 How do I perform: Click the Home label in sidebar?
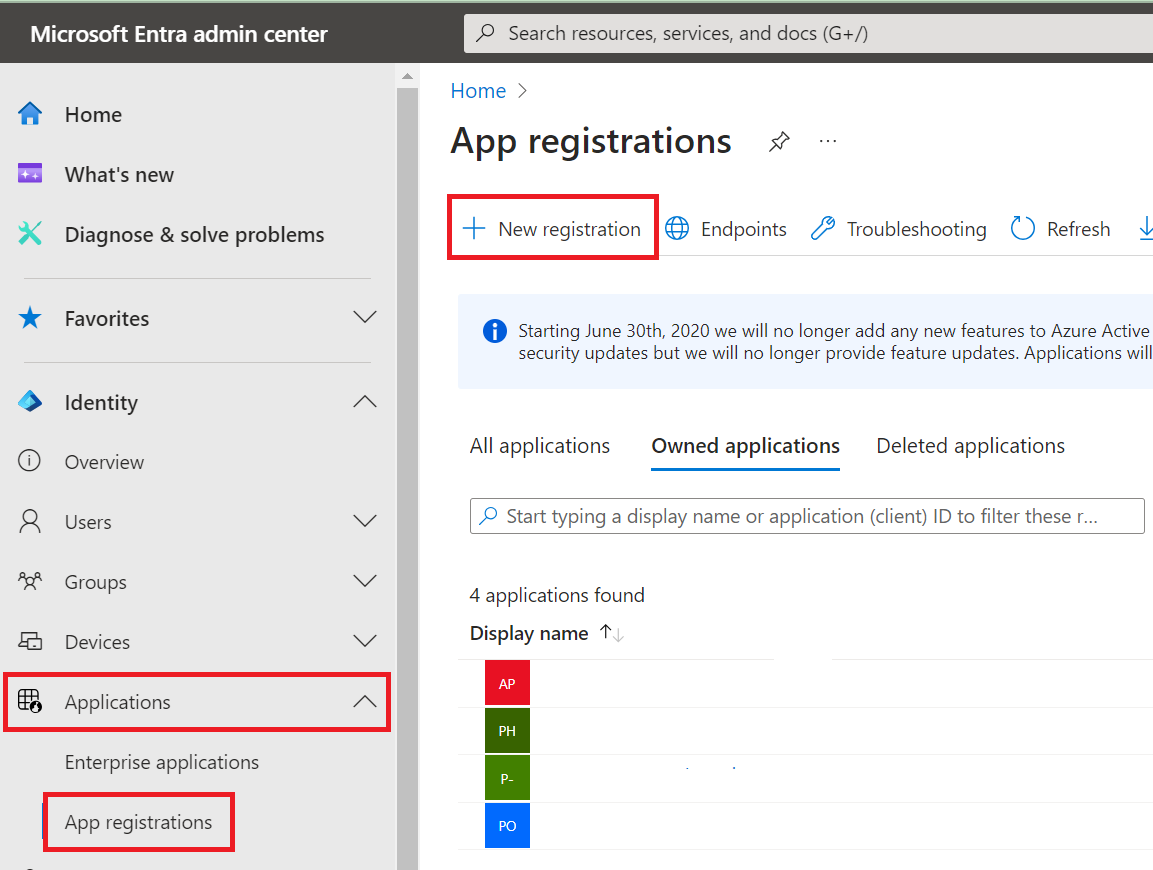point(93,115)
